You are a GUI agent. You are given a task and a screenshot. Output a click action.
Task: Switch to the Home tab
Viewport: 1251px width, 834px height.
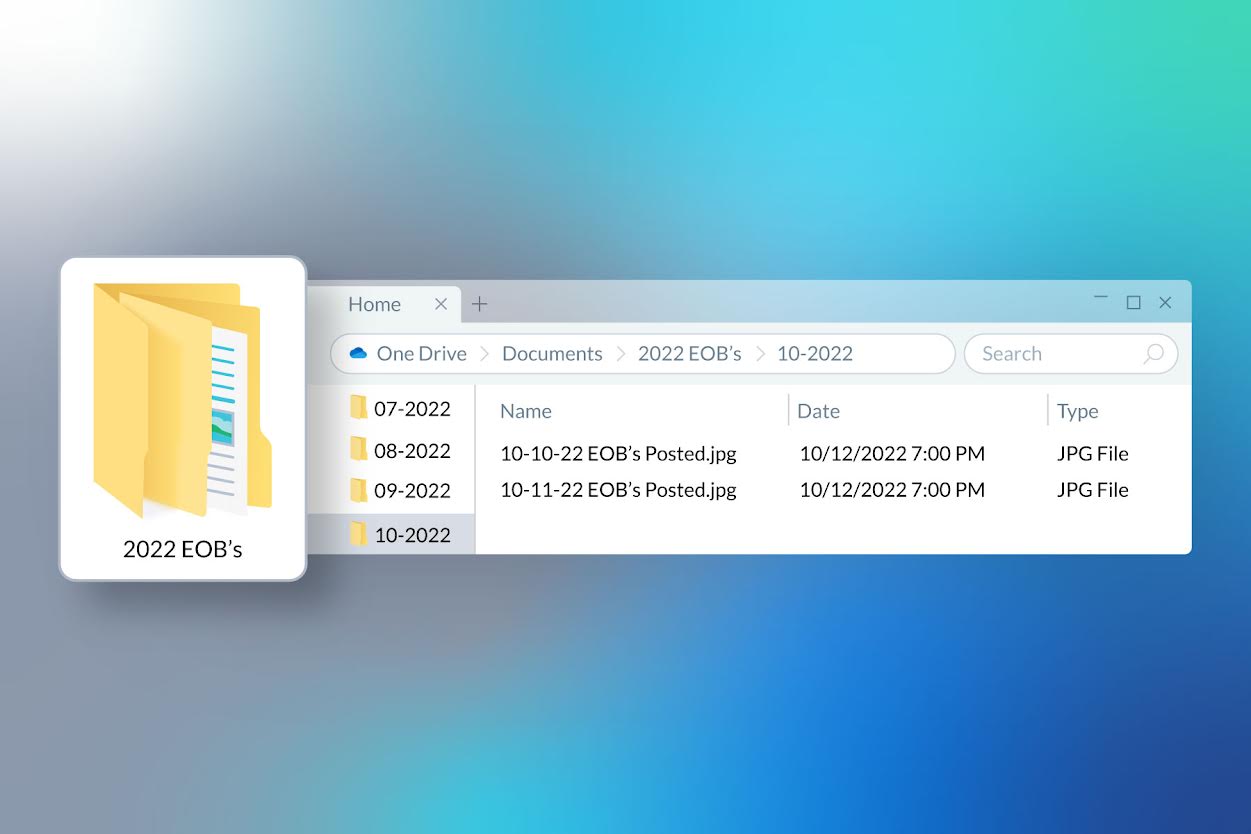point(374,303)
